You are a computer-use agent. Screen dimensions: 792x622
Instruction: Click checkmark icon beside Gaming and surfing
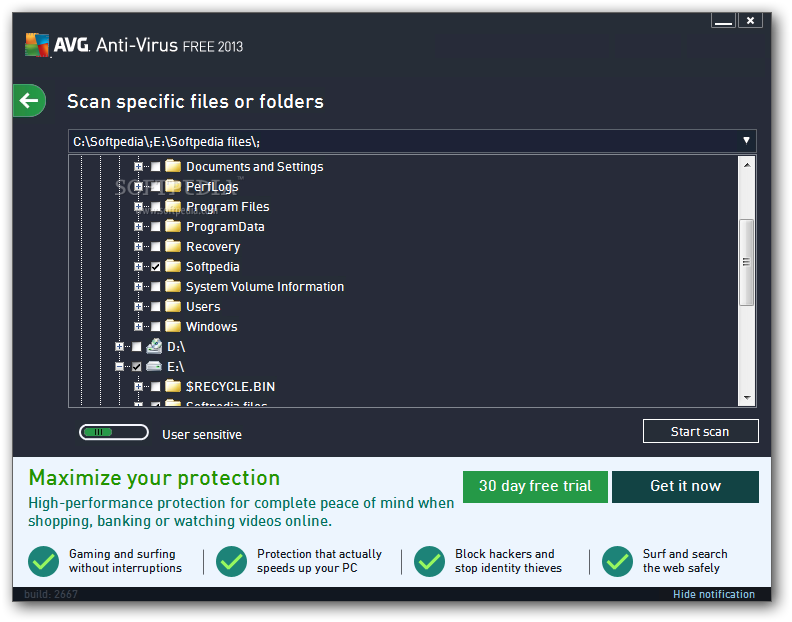click(x=44, y=561)
